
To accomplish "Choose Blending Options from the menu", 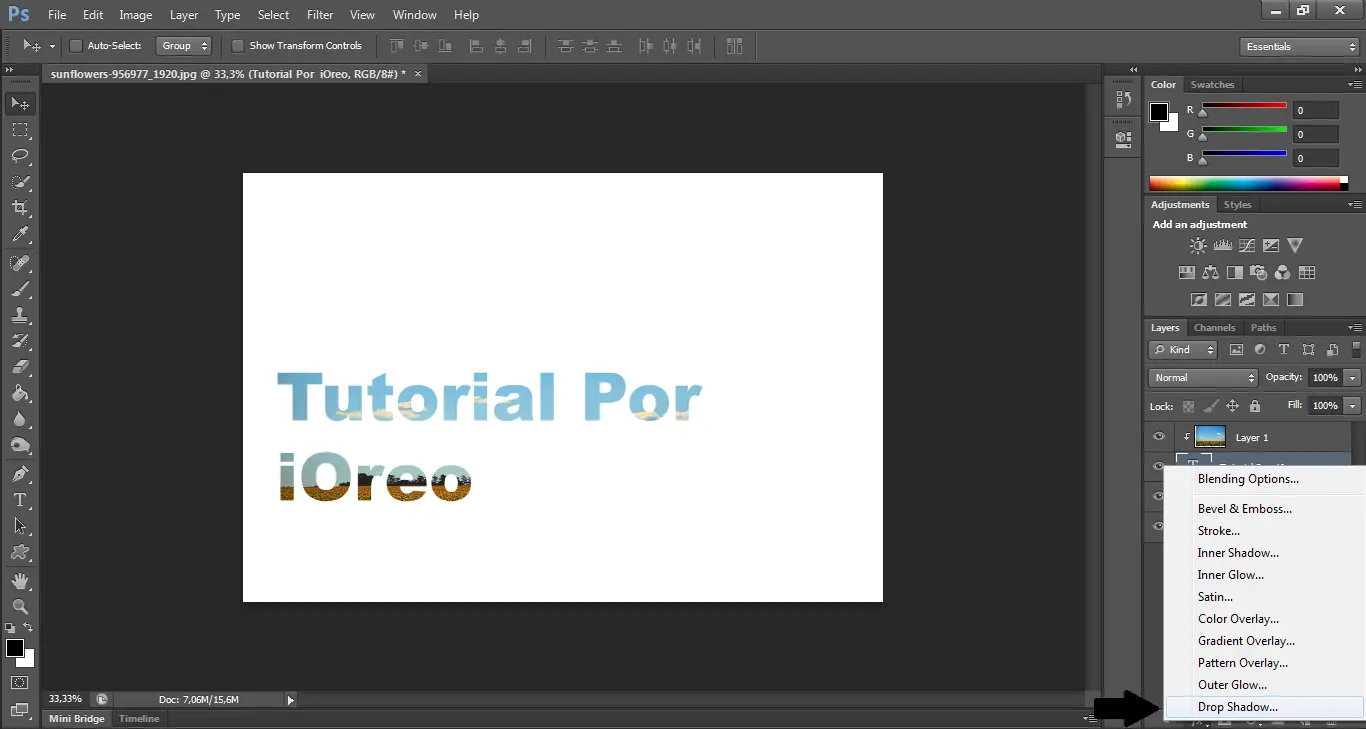I will tap(1265, 479).
